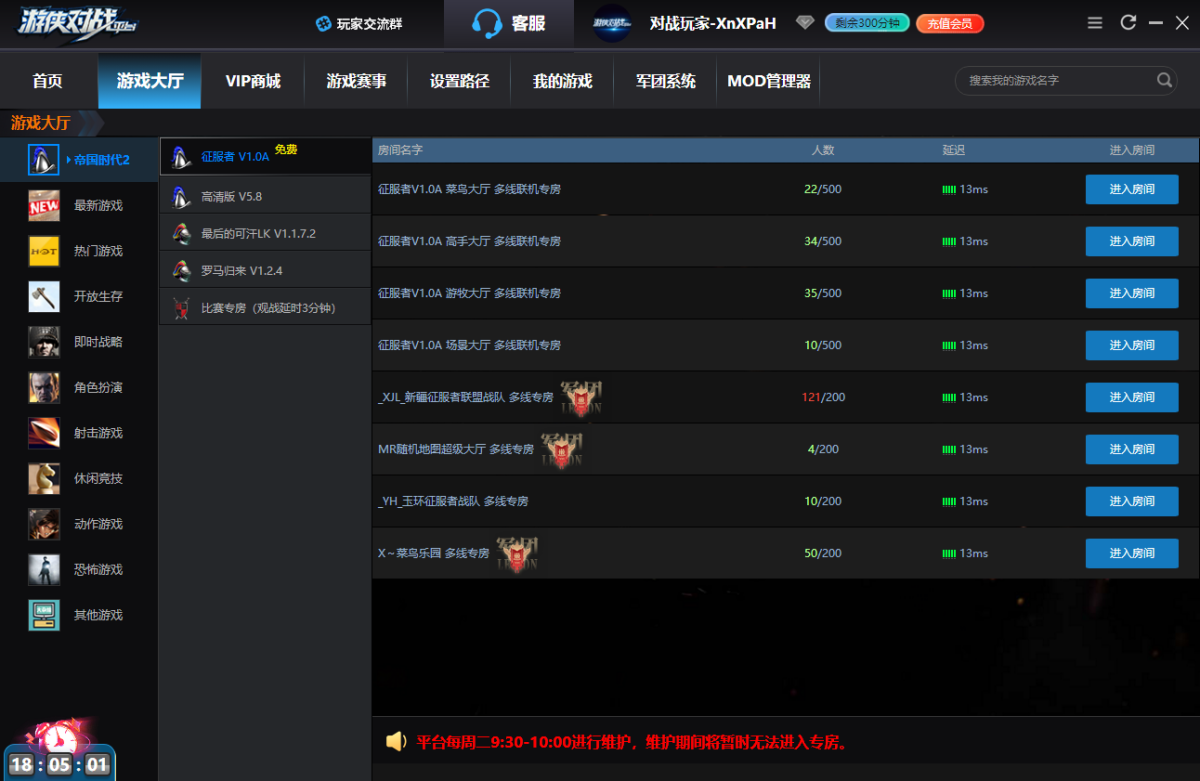Click the 充值会员 recharge button
Image resolution: width=1200 pixels, height=781 pixels.
pyautogui.click(x=950, y=23)
